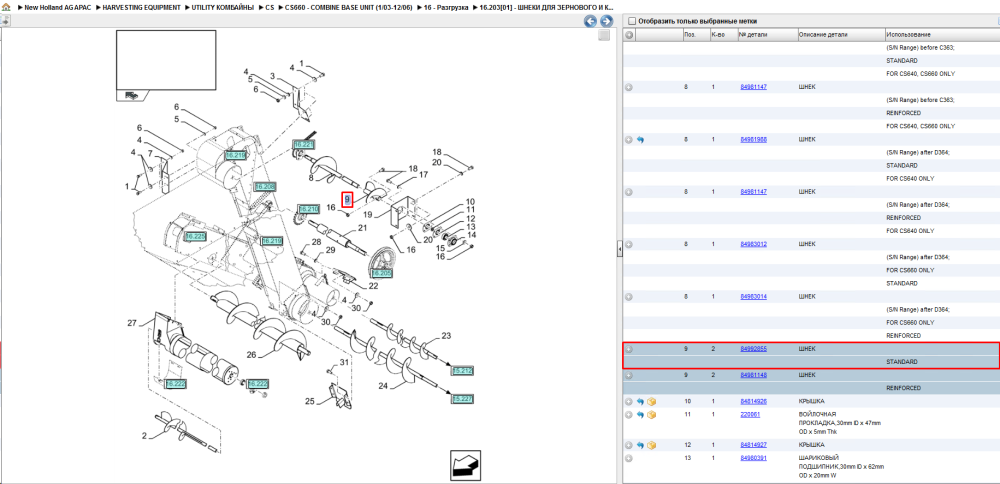Select callout number 9 in the diagram
The height and width of the screenshot is (484, 1000).
tap(348, 200)
